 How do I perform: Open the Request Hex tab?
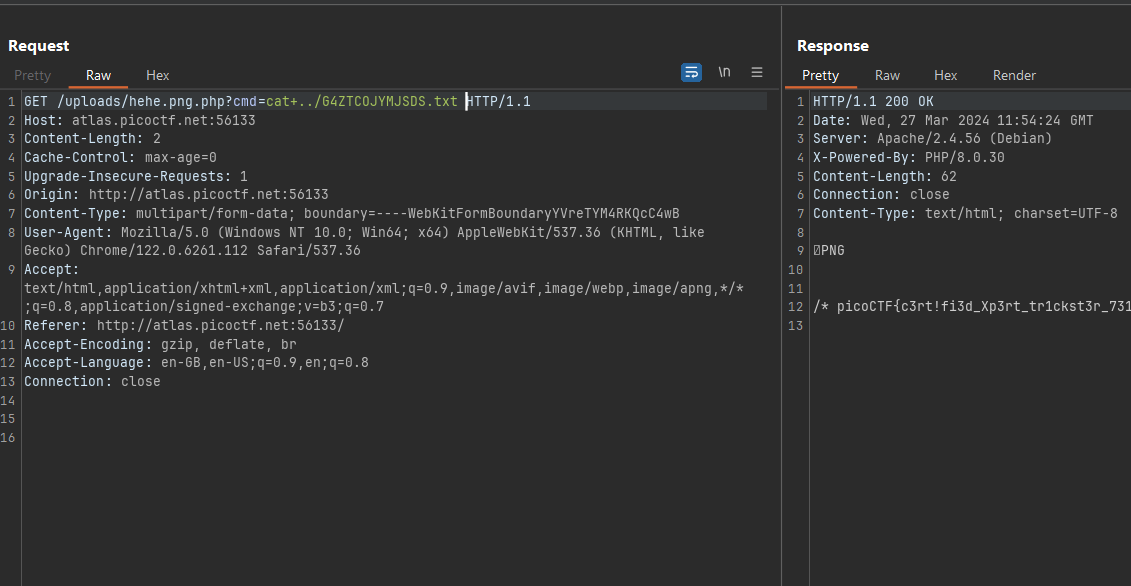[157, 75]
